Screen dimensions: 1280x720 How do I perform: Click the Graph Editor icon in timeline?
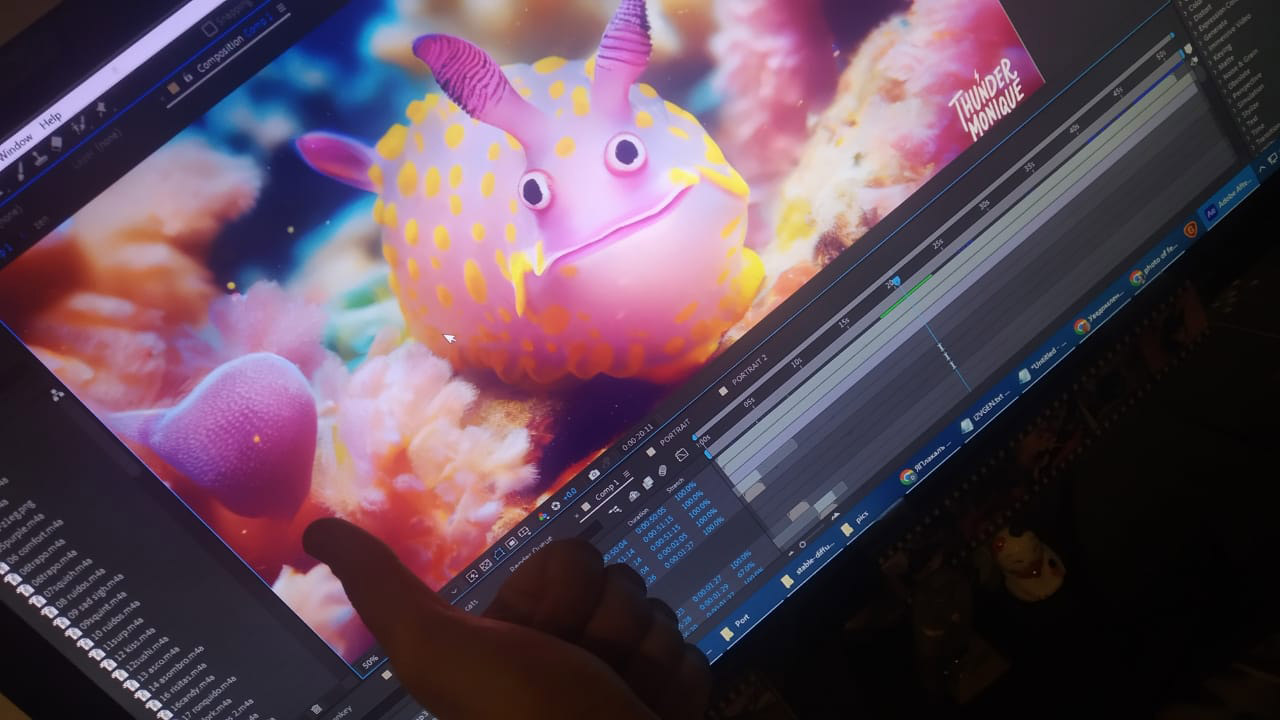click(x=683, y=455)
